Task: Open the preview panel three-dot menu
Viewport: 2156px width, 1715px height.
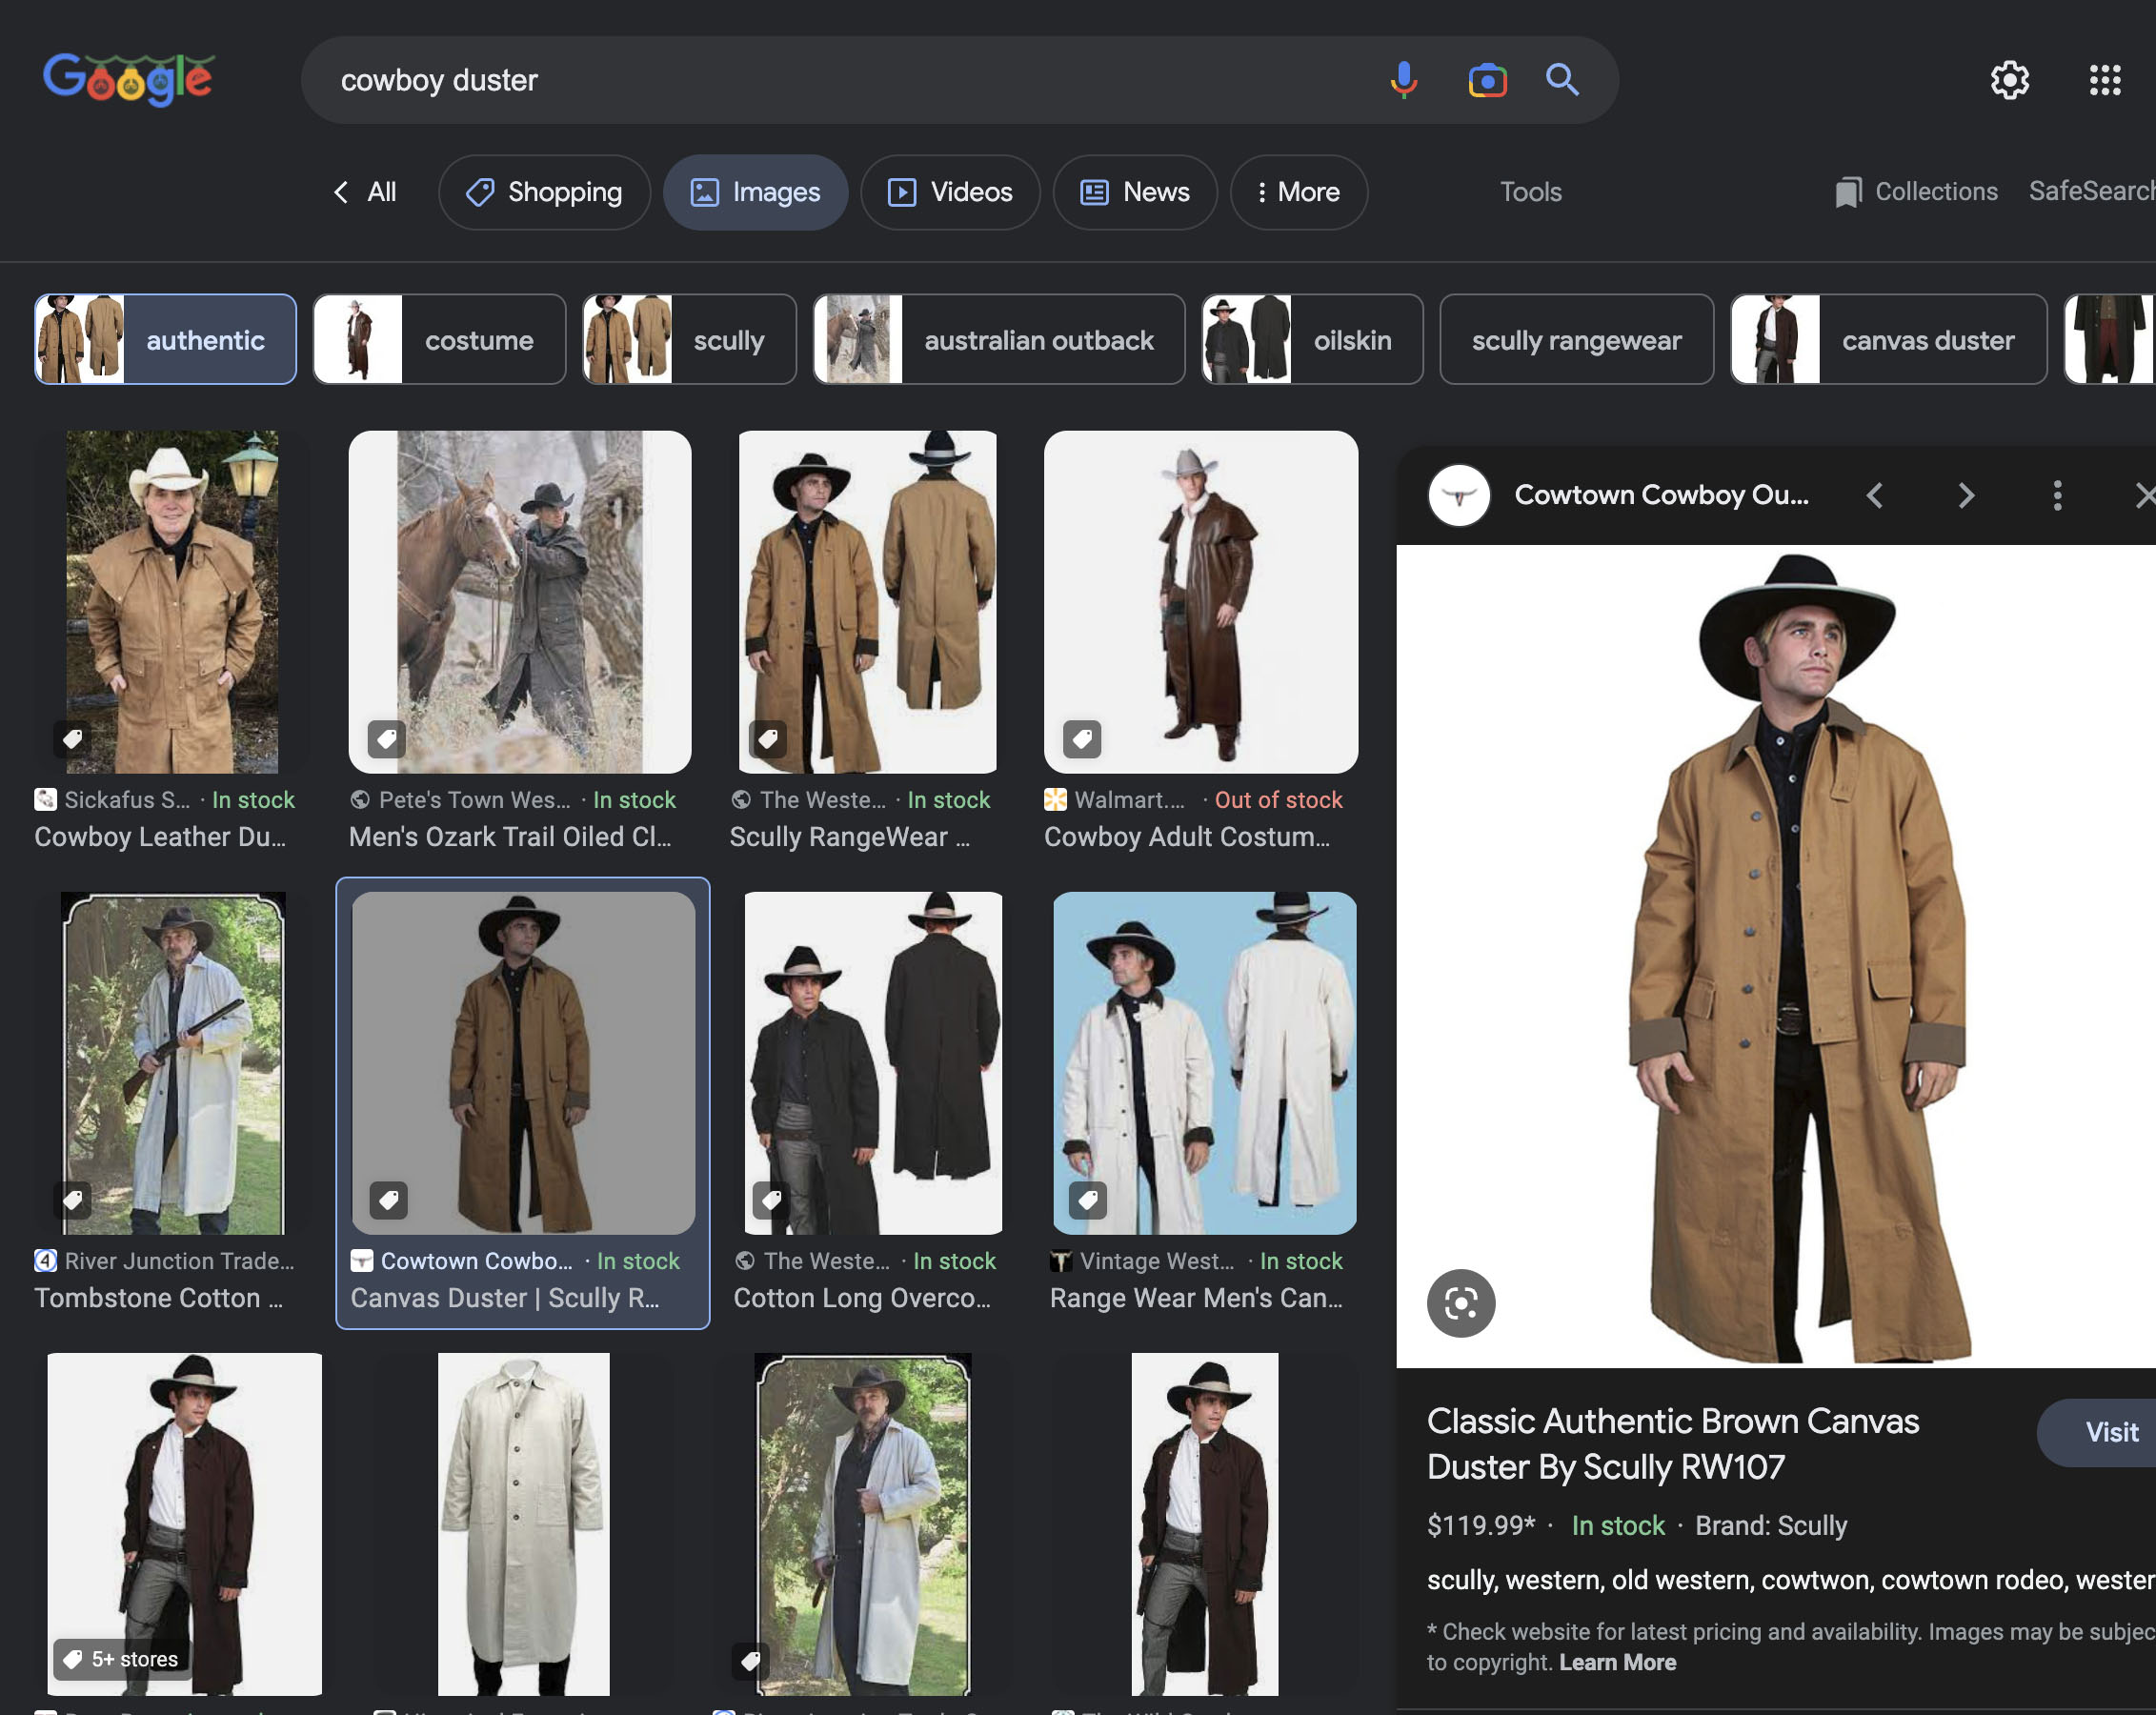Action: (x=2057, y=495)
